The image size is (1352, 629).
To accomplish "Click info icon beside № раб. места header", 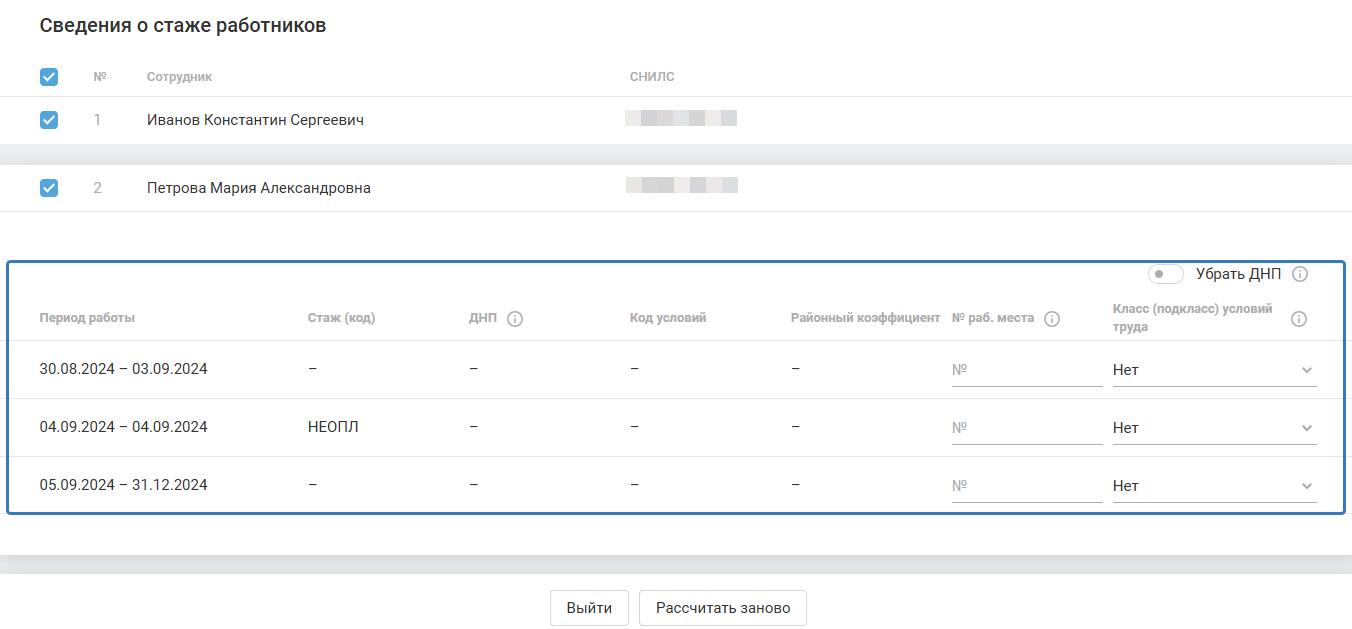I will coord(1051,319).
